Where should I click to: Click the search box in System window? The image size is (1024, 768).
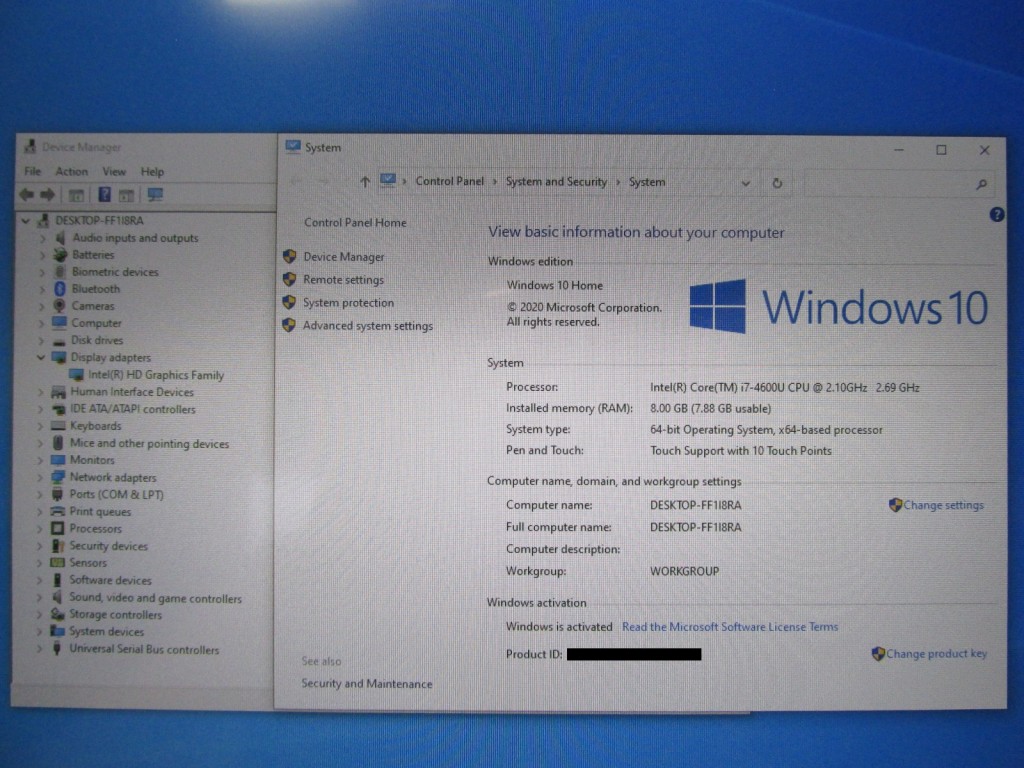click(x=897, y=185)
